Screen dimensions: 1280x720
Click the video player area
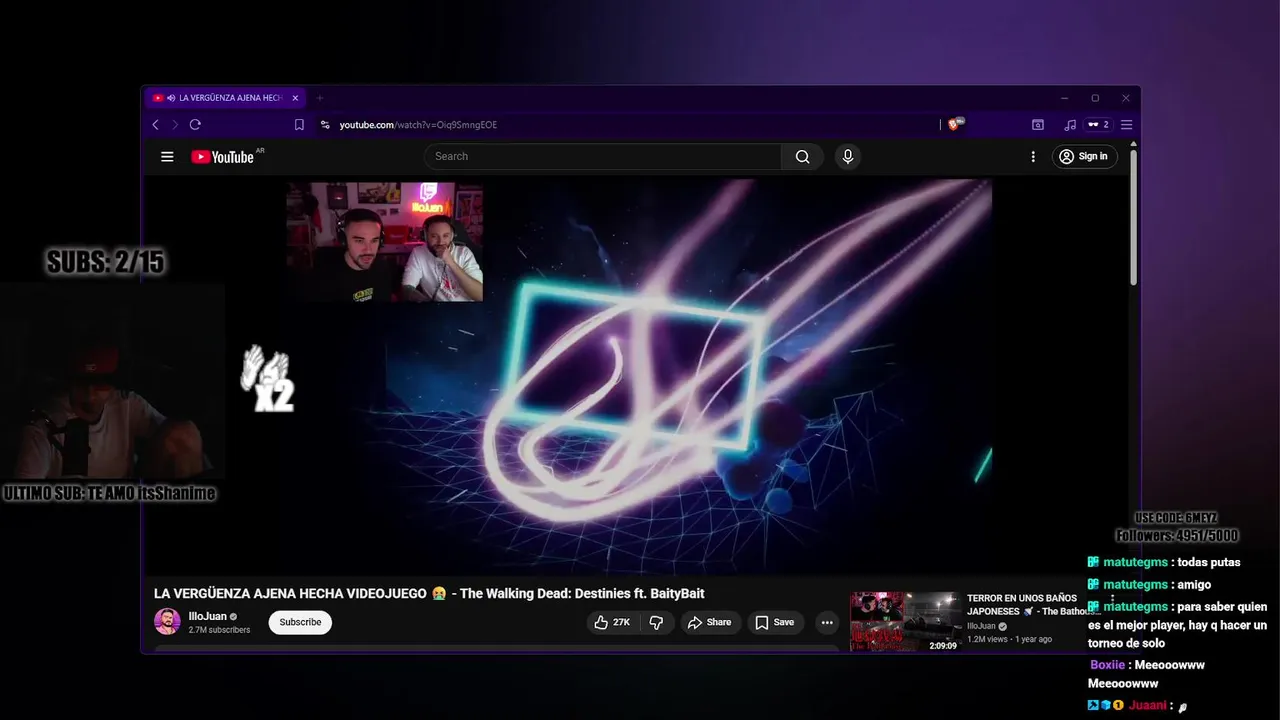pos(639,377)
